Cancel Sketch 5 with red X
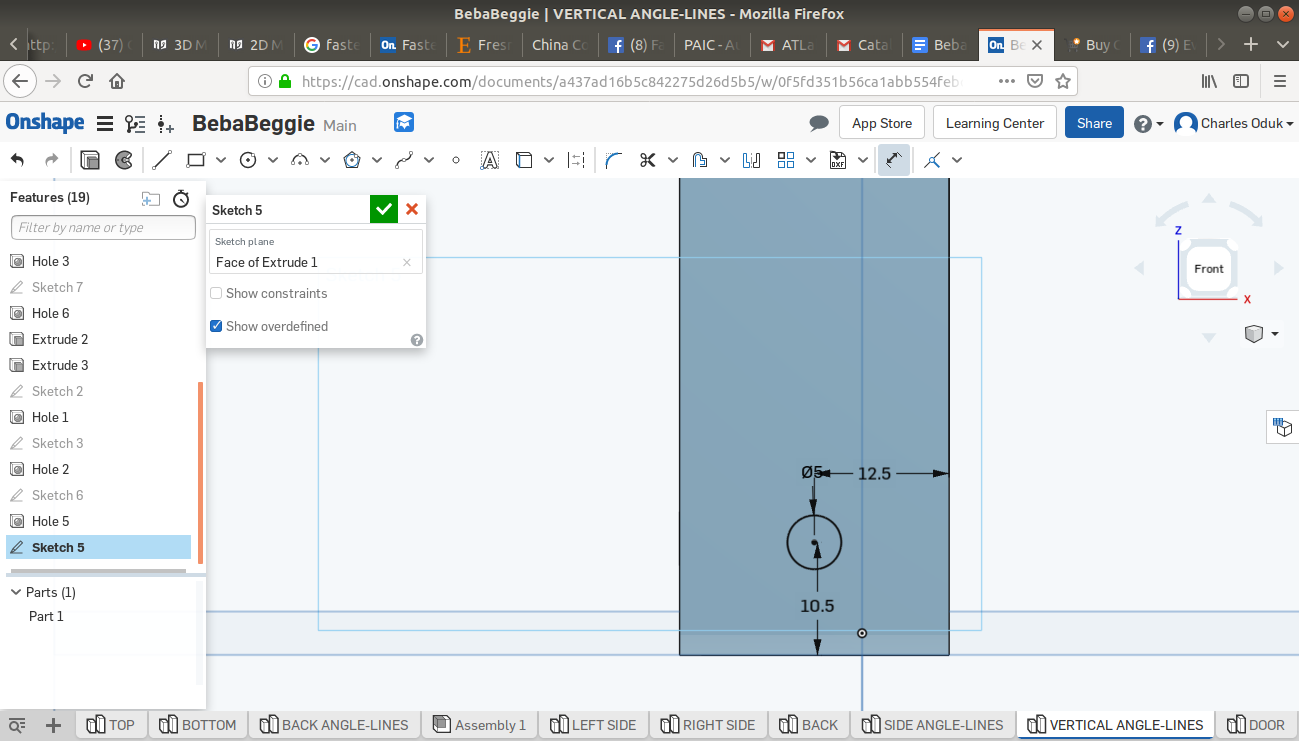This screenshot has height=741, width=1299. pos(412,210)
